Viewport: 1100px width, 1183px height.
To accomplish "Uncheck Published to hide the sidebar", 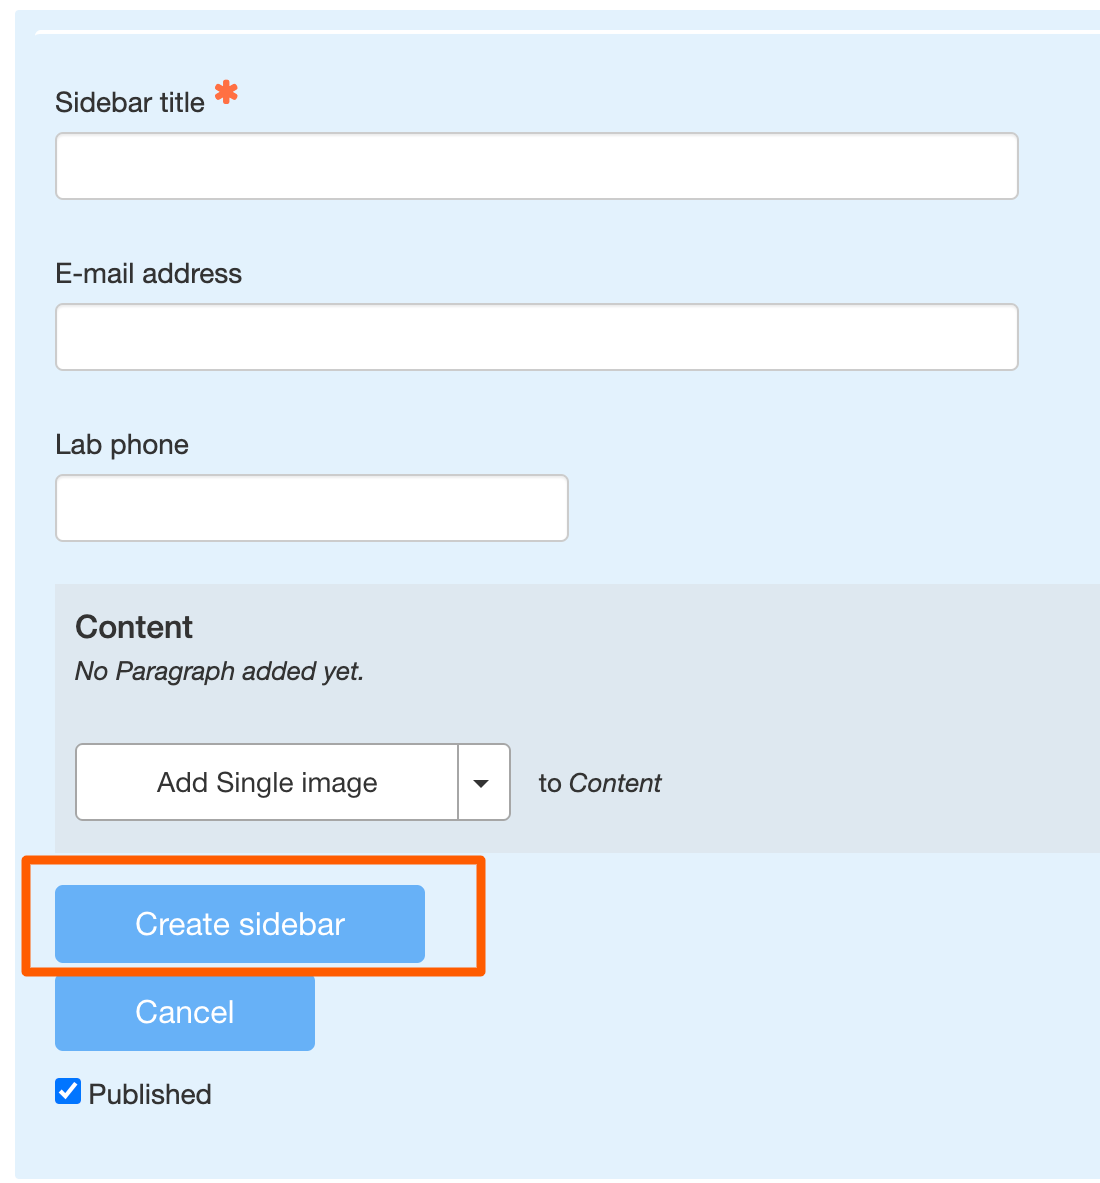I will coord(67,1091).
